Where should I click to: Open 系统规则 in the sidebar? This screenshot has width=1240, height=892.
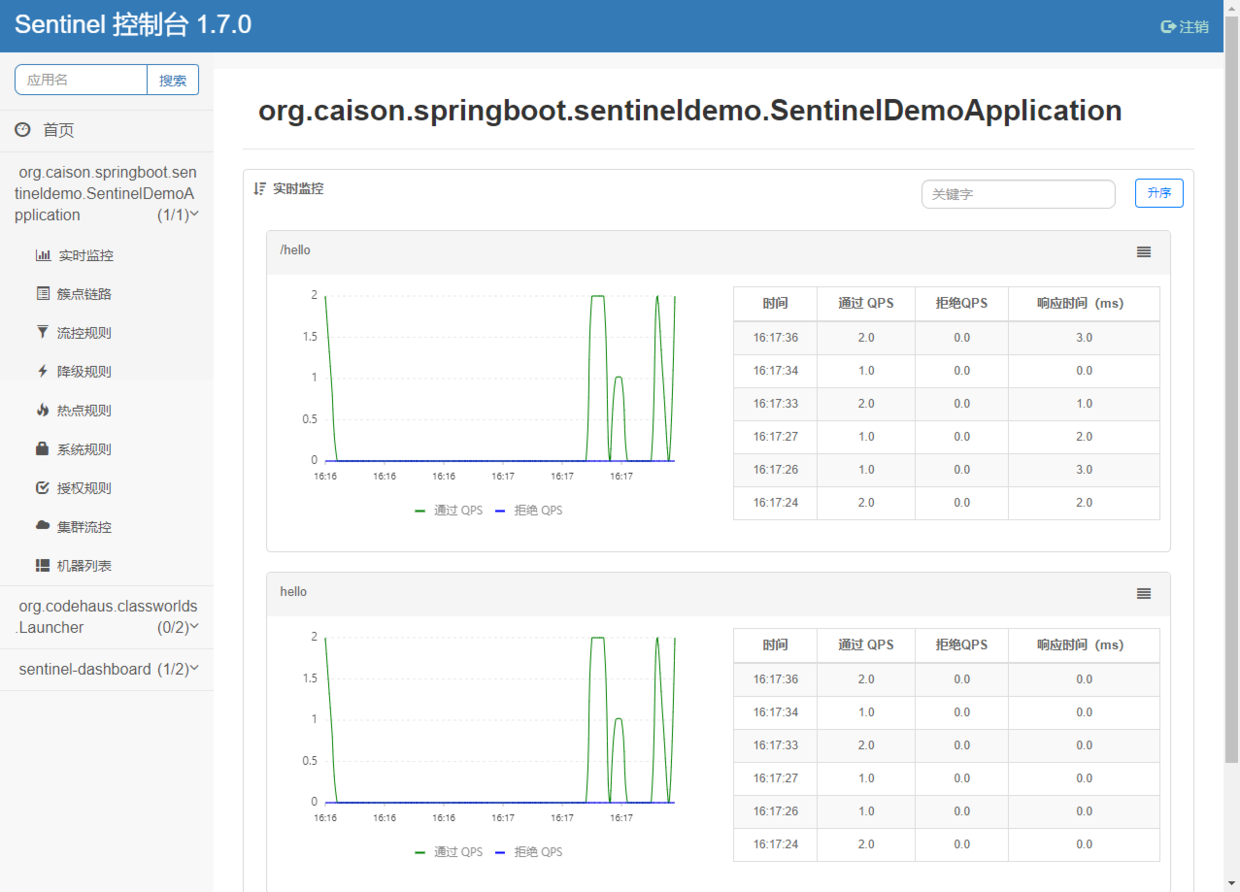pos(84,450)
